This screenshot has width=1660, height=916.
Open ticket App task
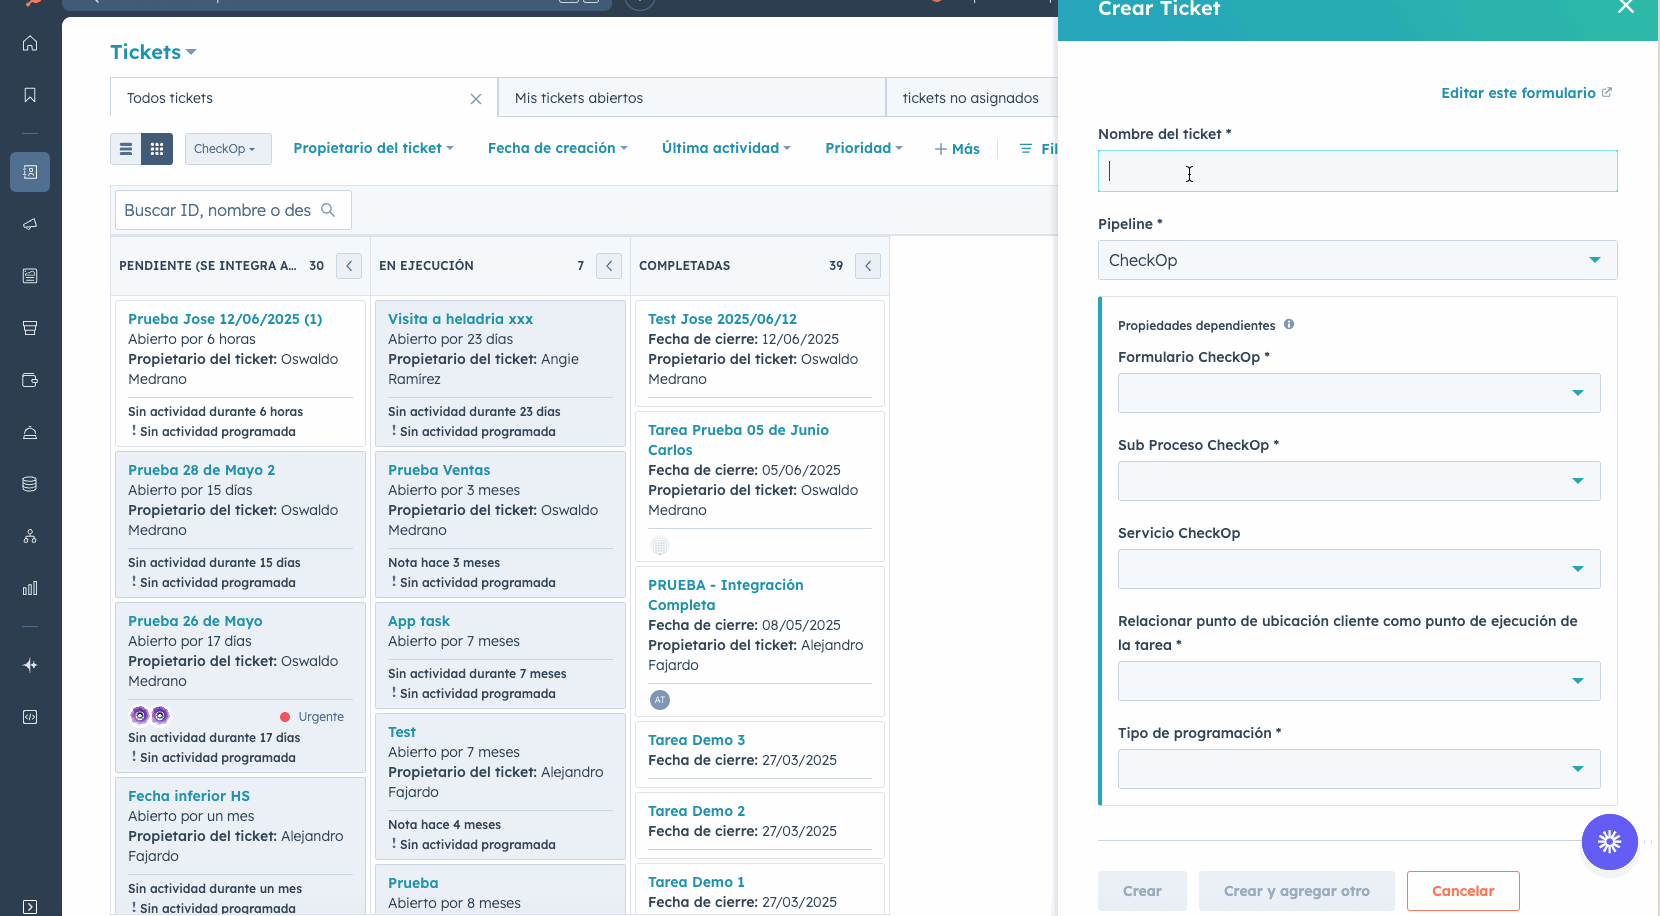tap(419, 621)
